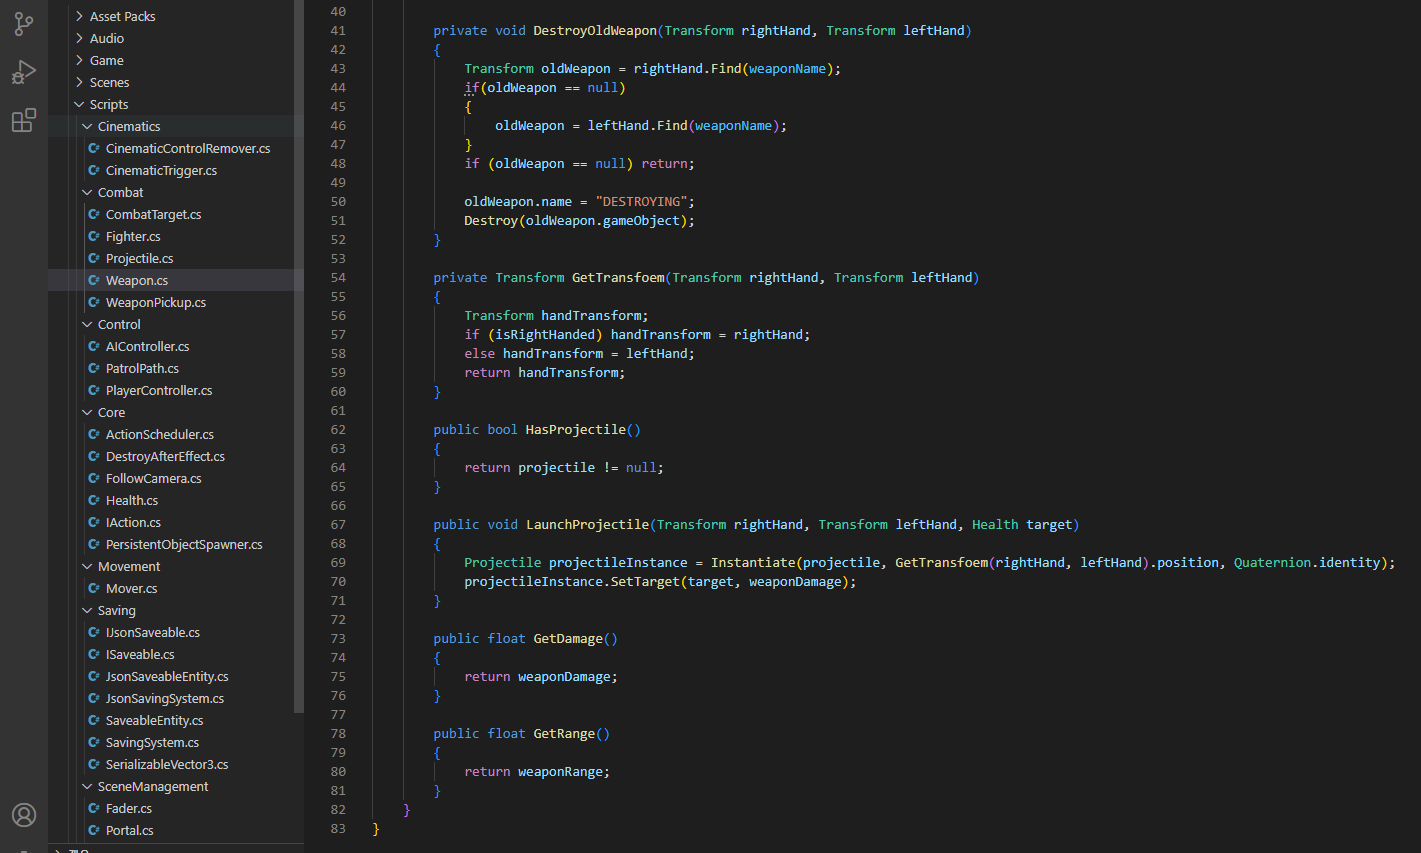Click the C# icon beside Fader.cs

94,808
